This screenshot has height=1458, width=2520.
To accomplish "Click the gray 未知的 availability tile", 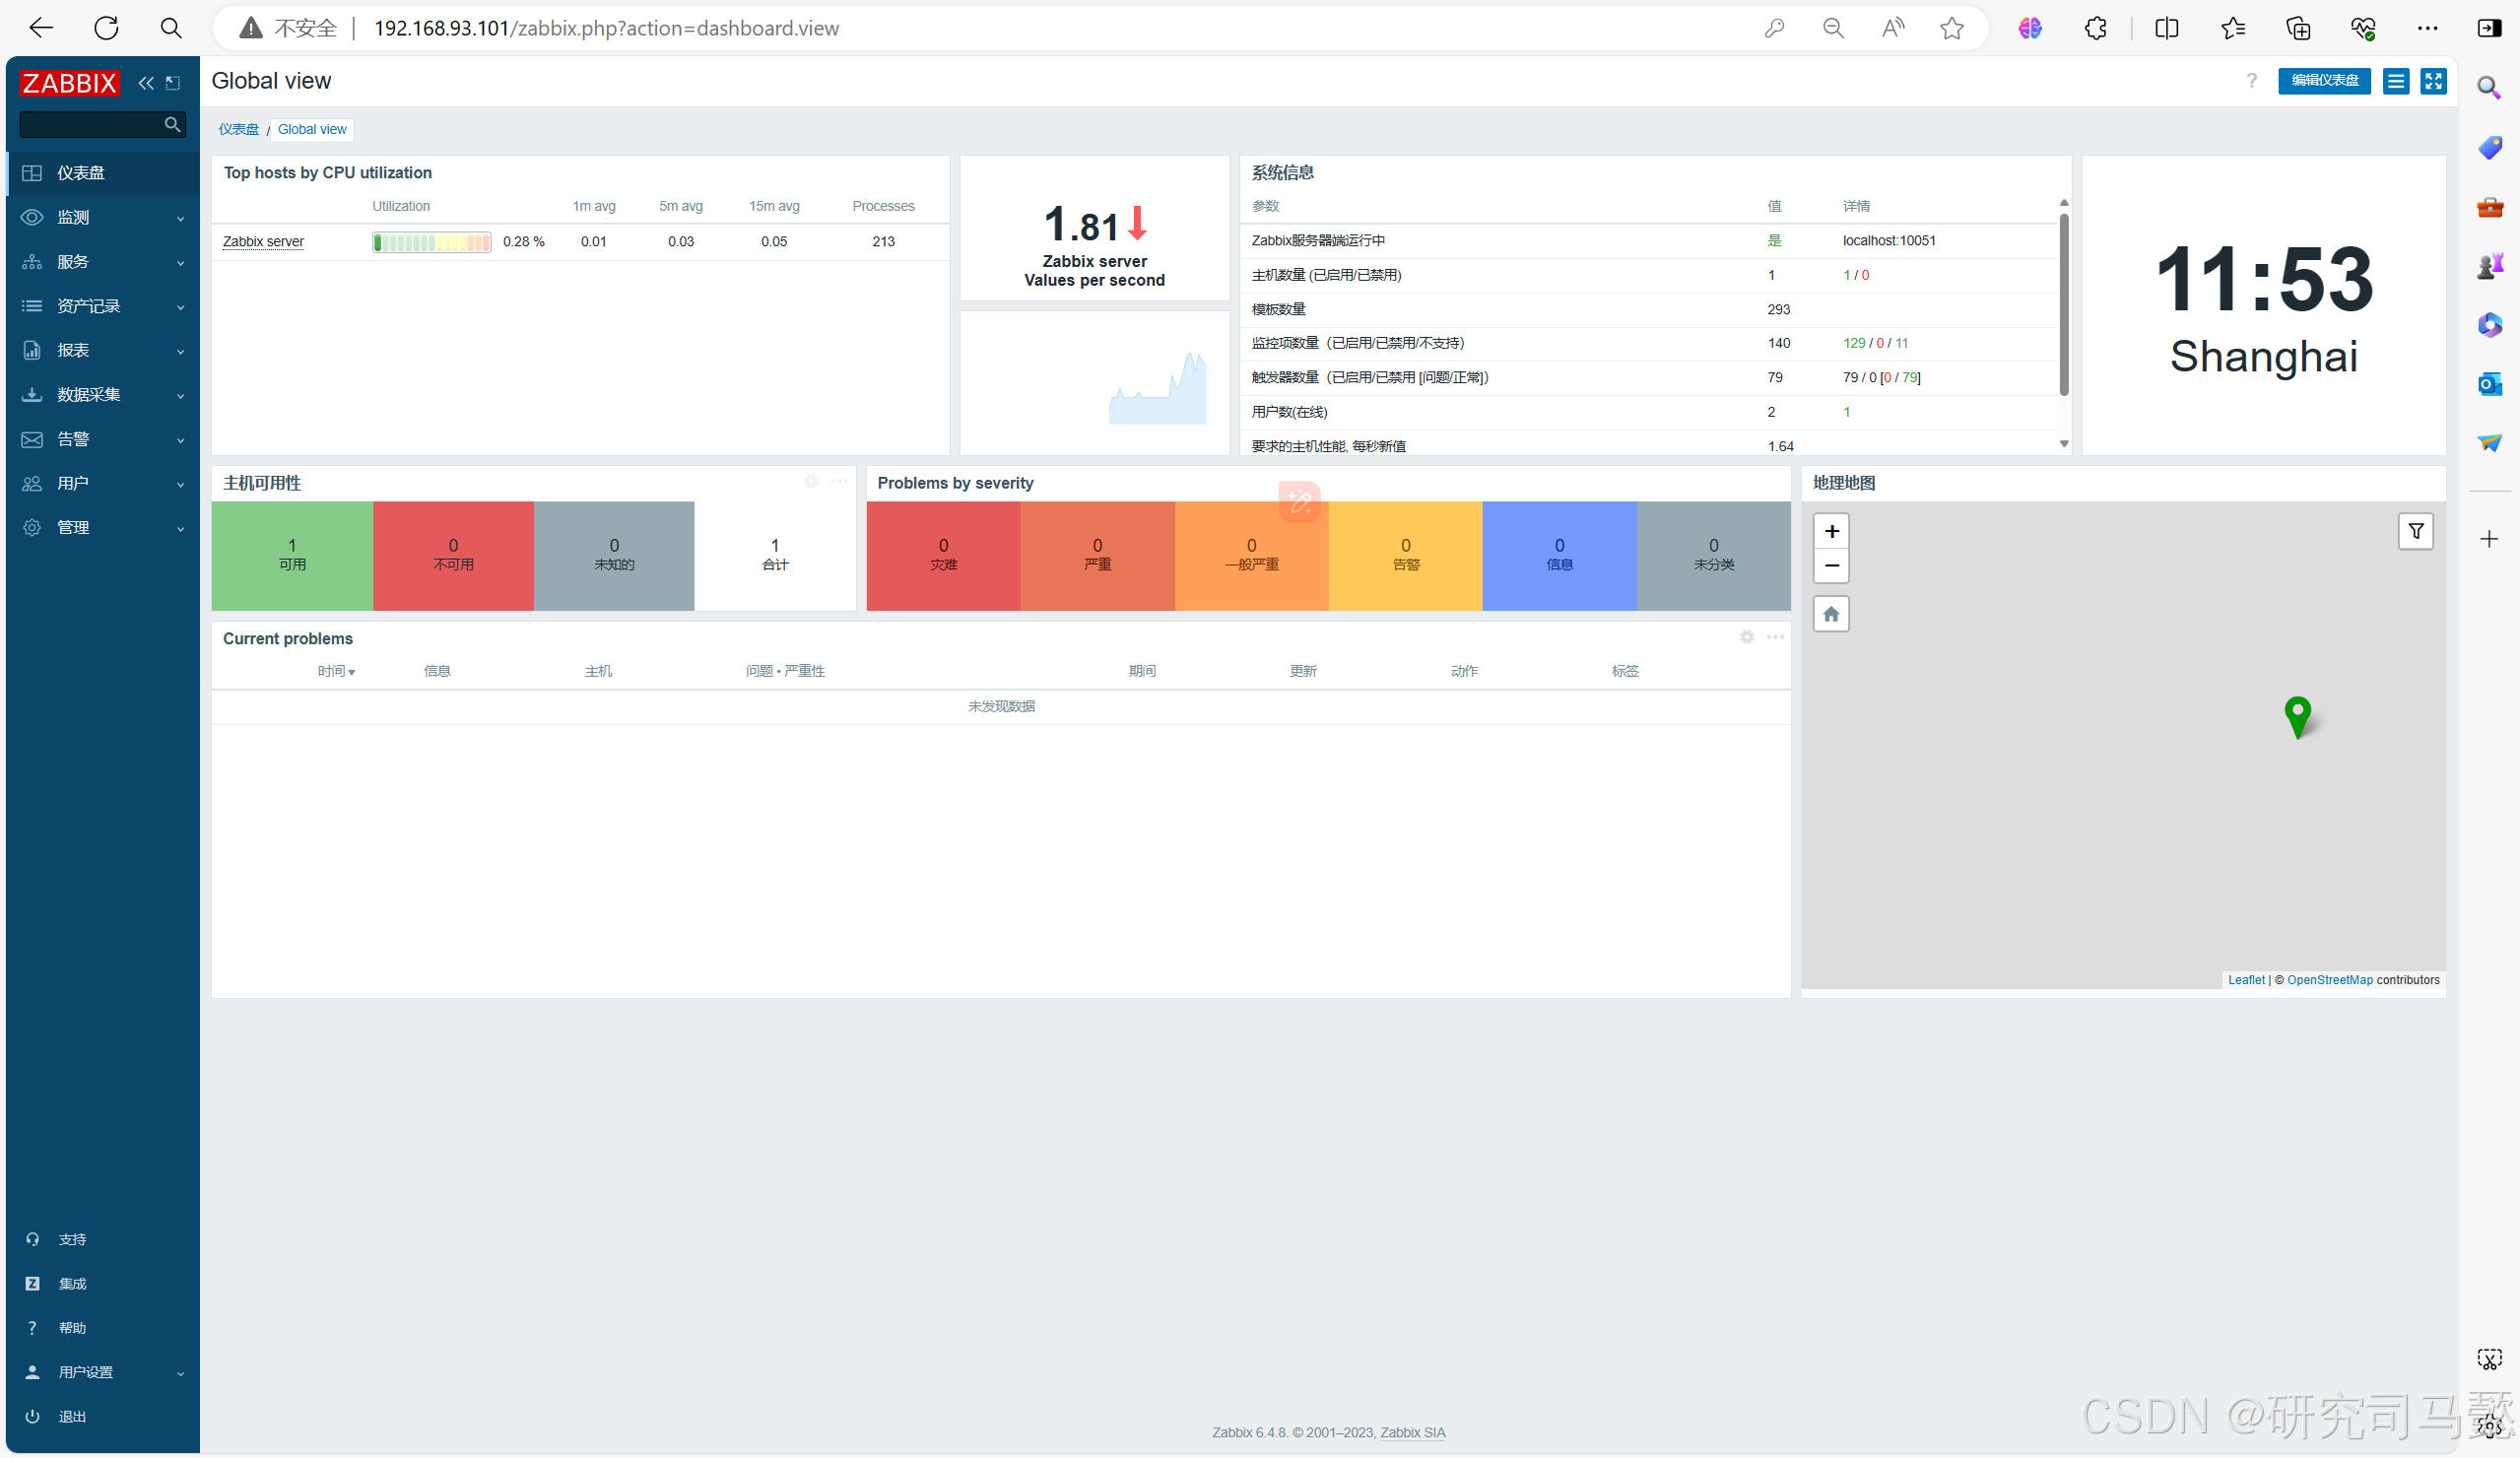I will point(614,555).
